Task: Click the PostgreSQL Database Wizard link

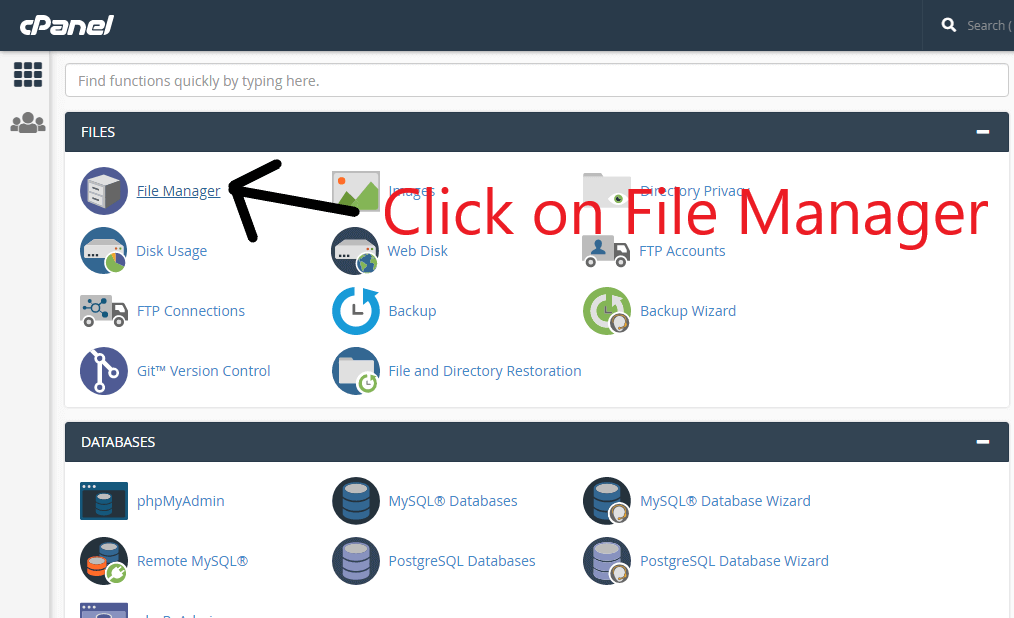Action: [x=734, y=561]
